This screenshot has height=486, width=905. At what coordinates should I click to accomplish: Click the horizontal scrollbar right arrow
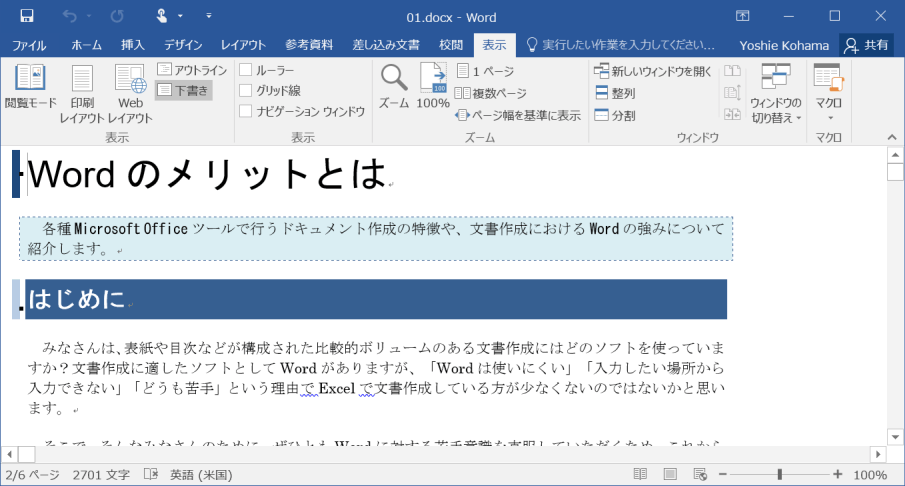878,454
